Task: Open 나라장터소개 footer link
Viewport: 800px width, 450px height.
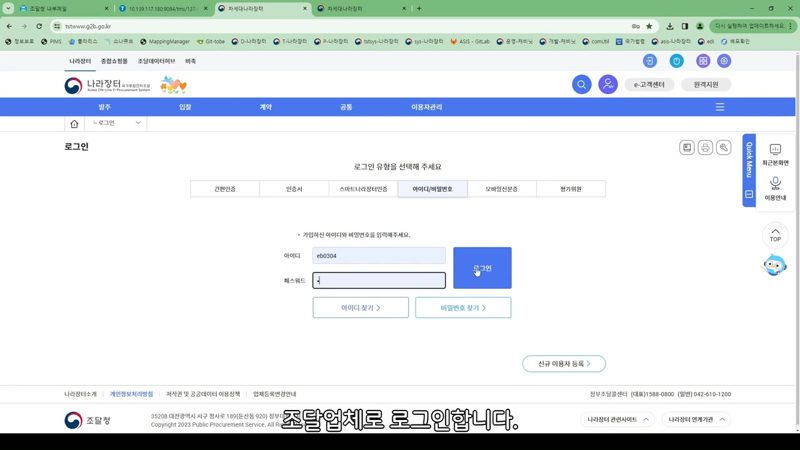Action: click(80, 394)
